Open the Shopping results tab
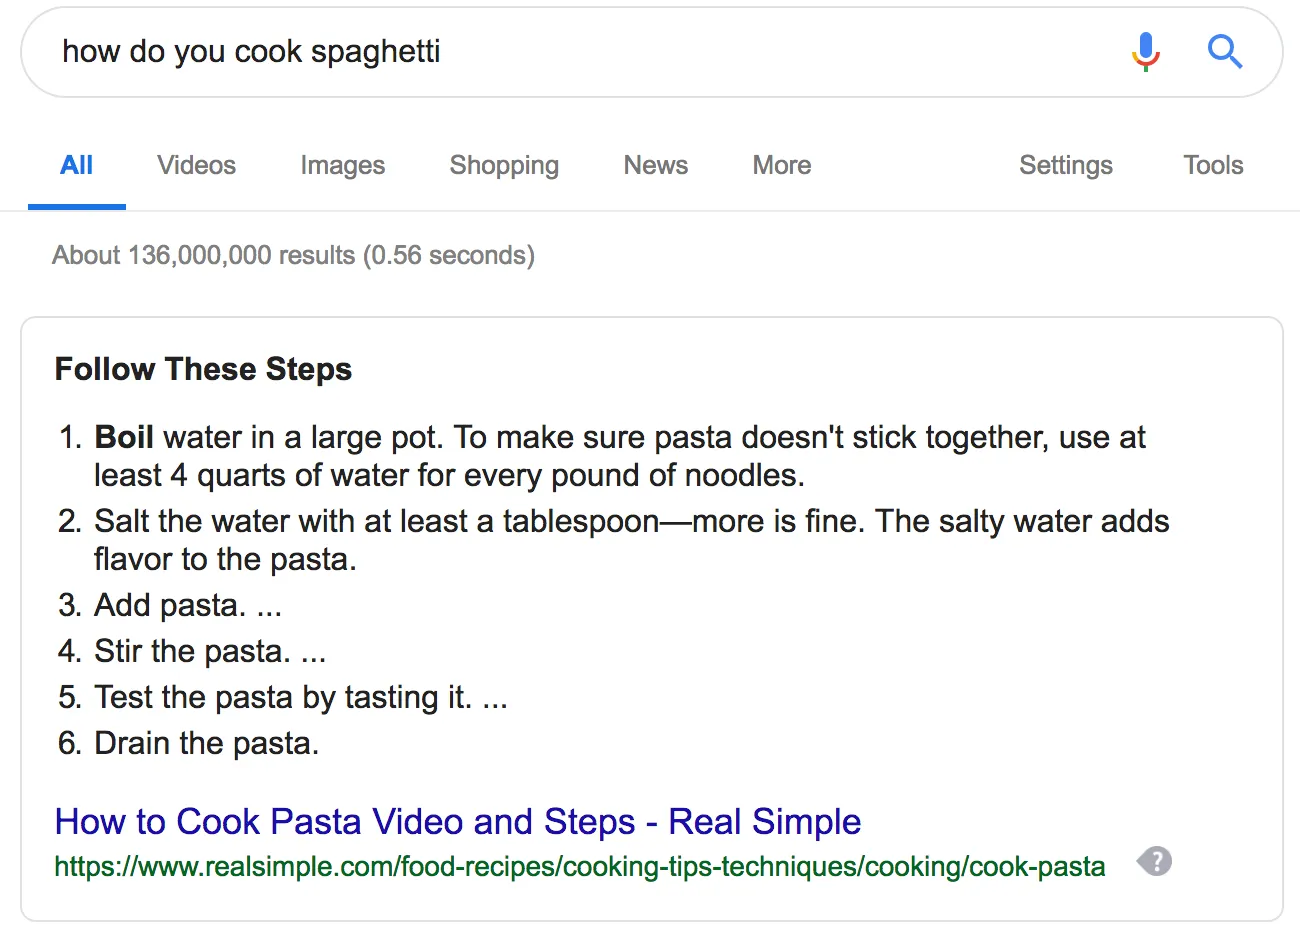This screenshot has width=1300, height=930. 504,165
